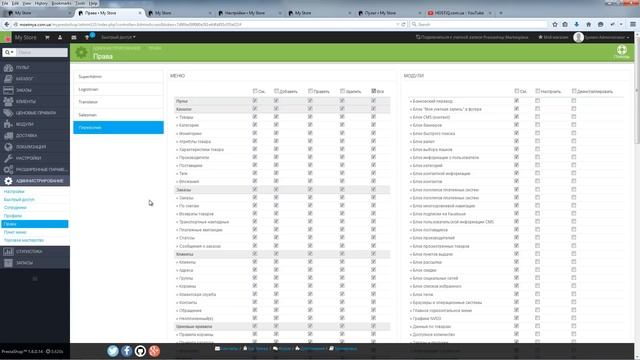Open the Firefox hamburger menu
Screen dimensions: 640x360
click(633, 24)
